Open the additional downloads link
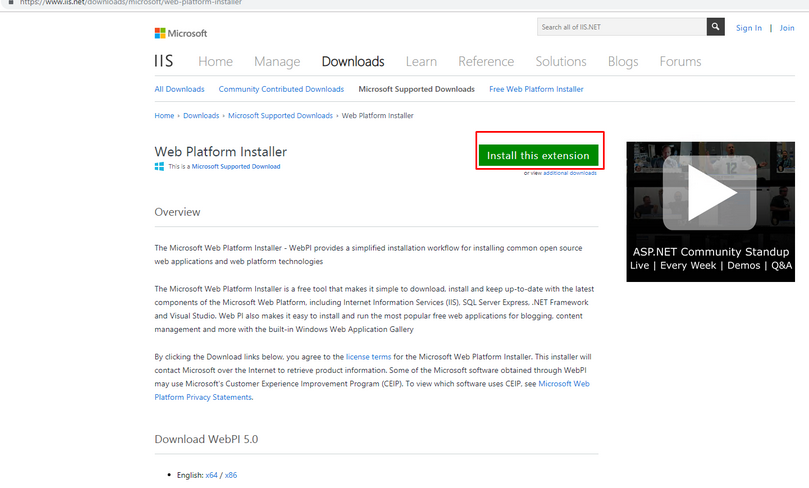Image resolution: width=809 pixels, height=488 pixels. [570, 173]
